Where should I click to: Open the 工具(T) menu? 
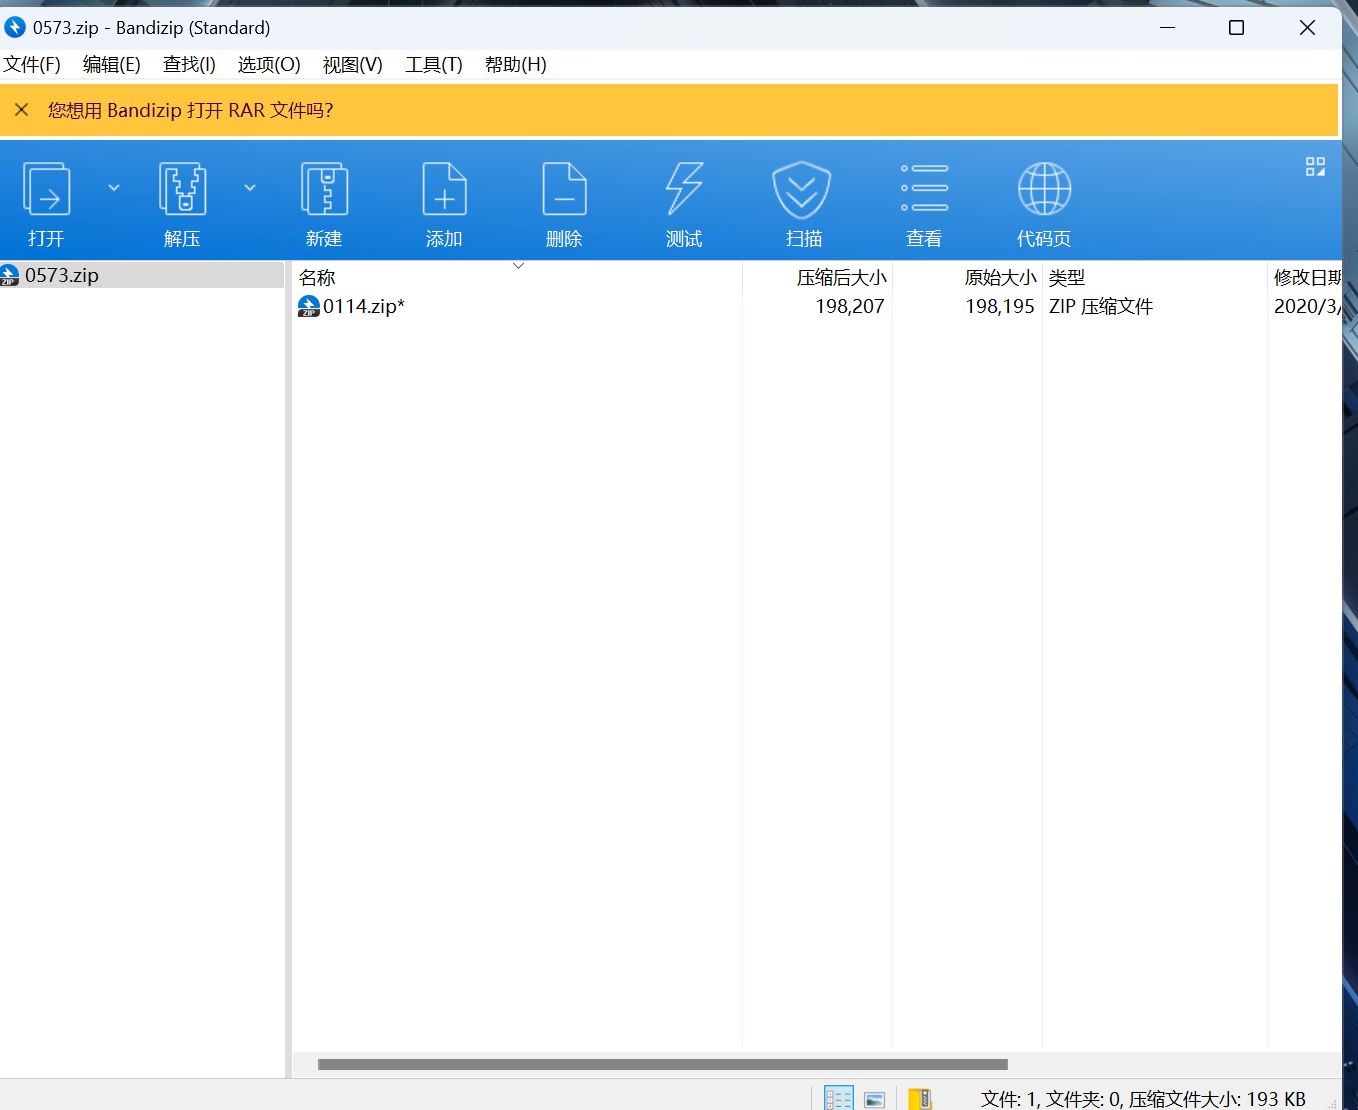[434, 65]
